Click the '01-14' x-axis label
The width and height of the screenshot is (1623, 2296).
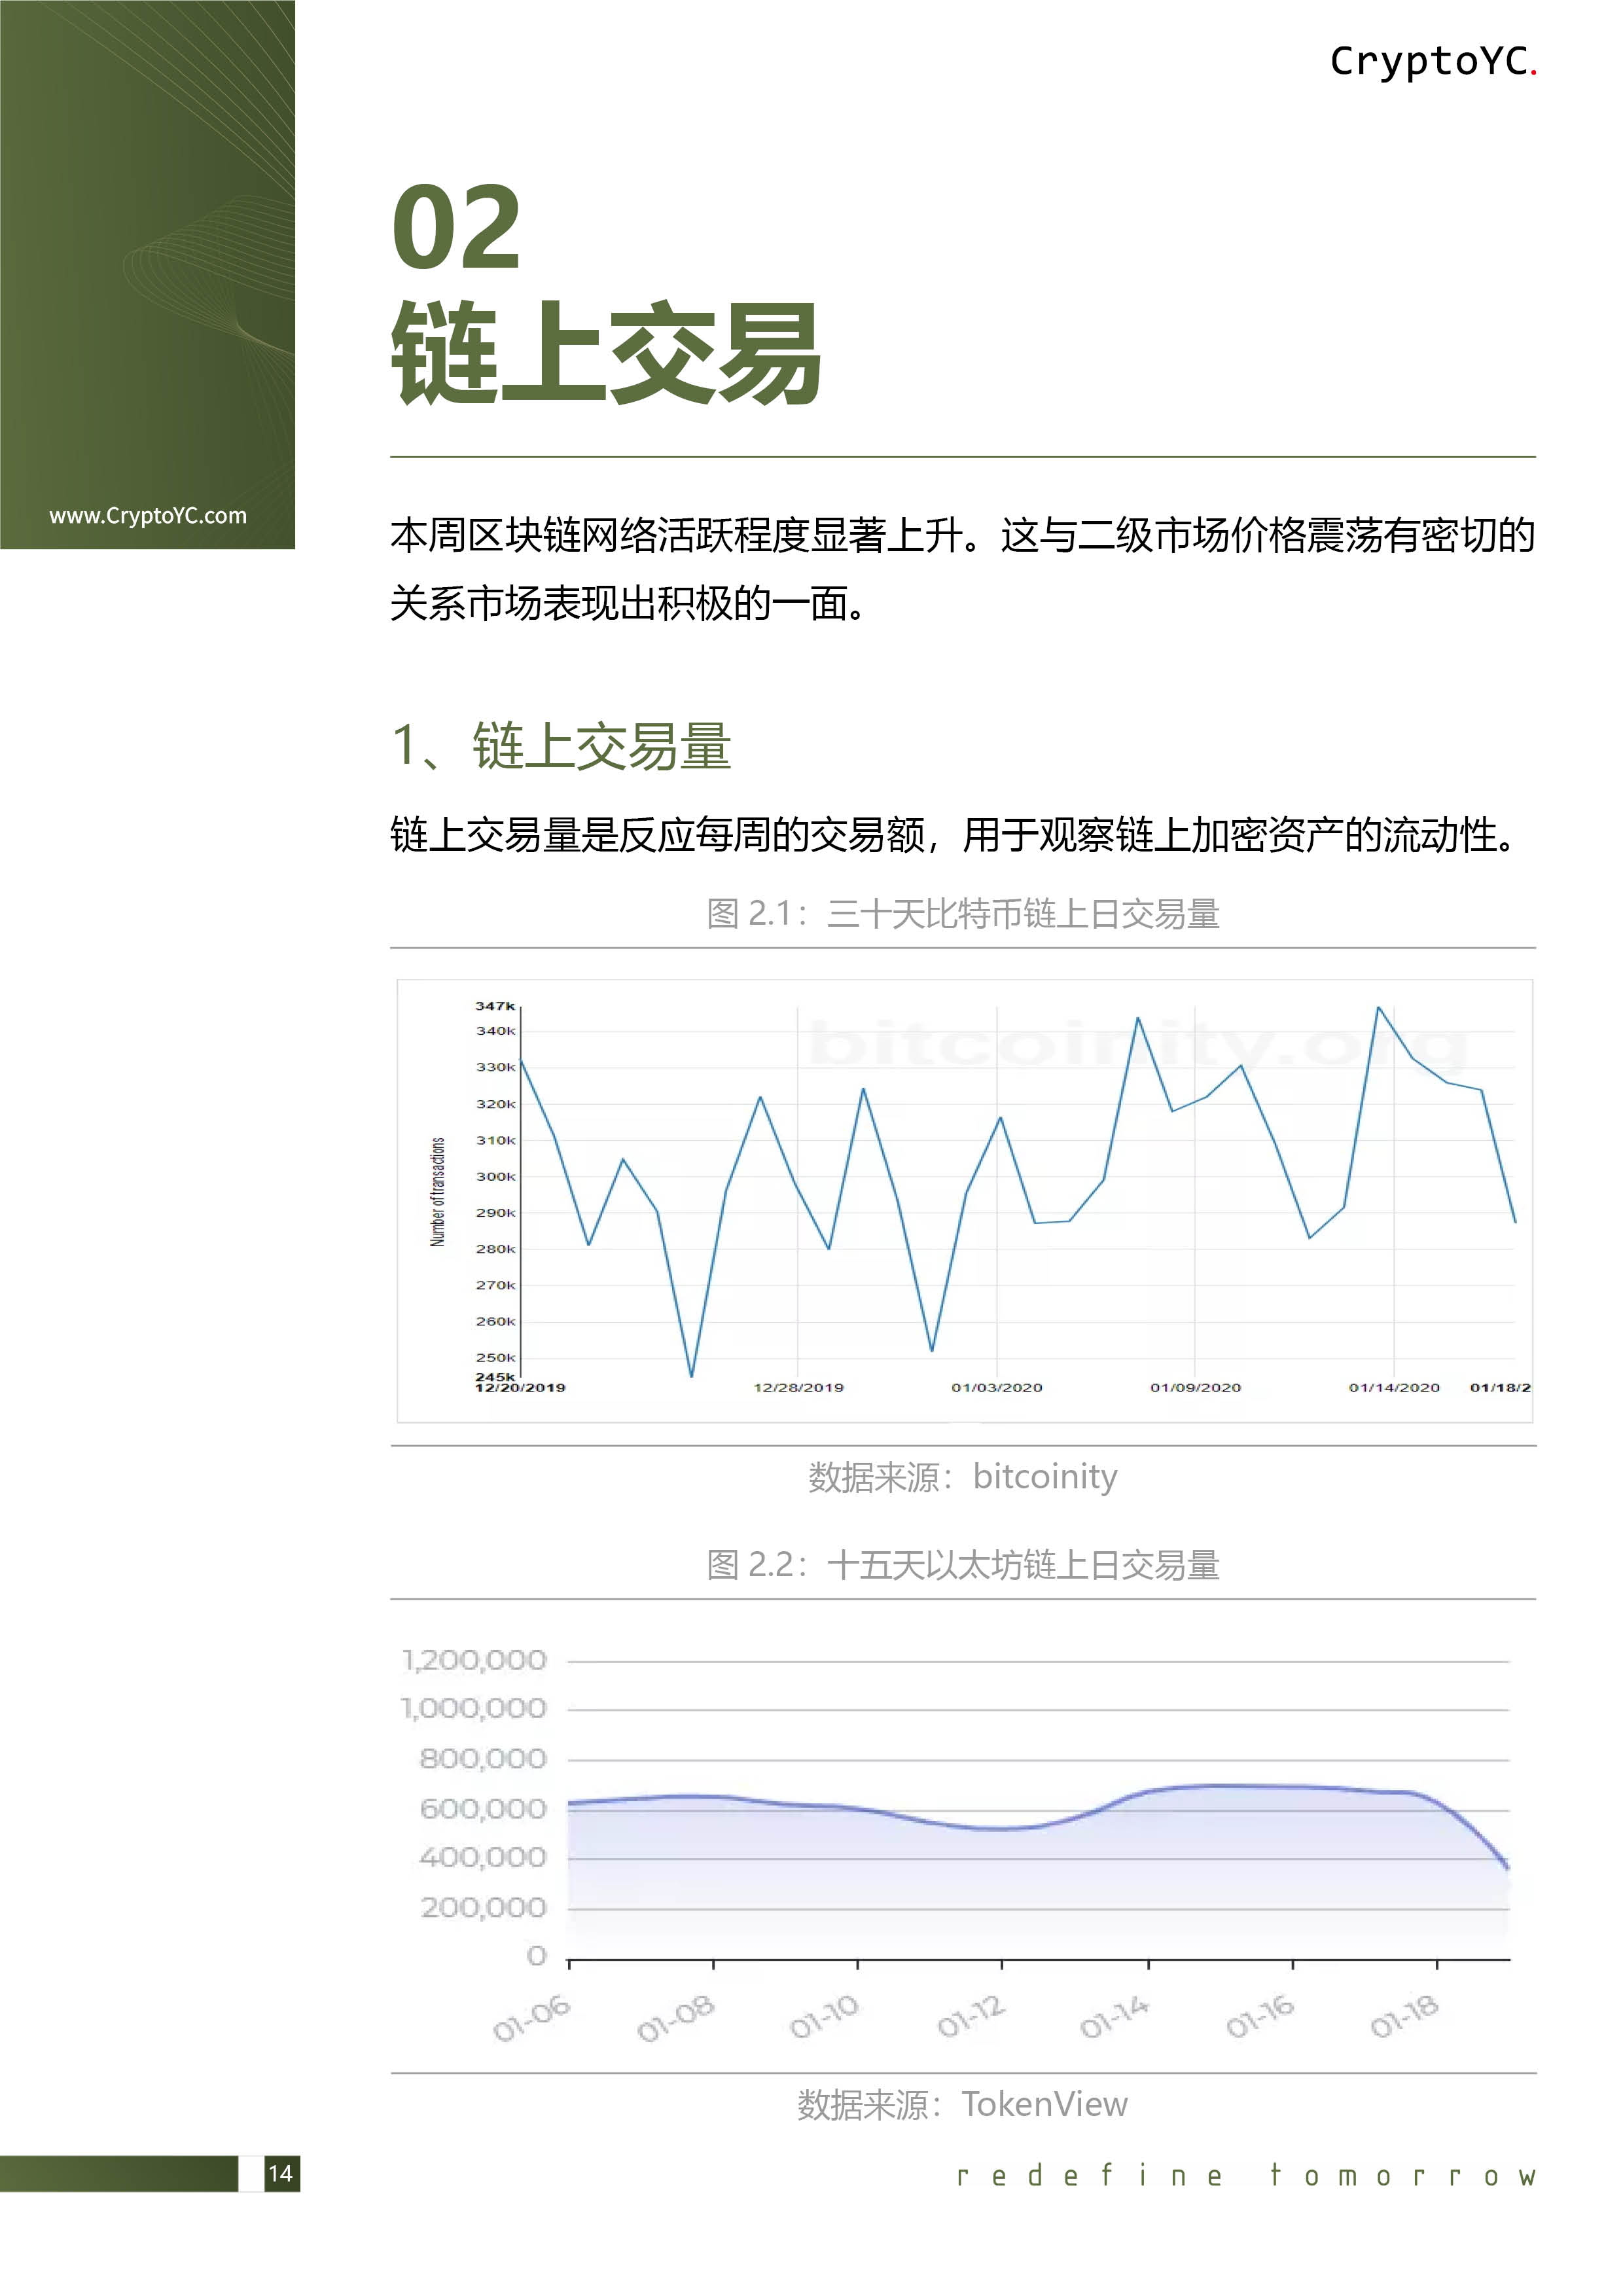(1115, 2016)
